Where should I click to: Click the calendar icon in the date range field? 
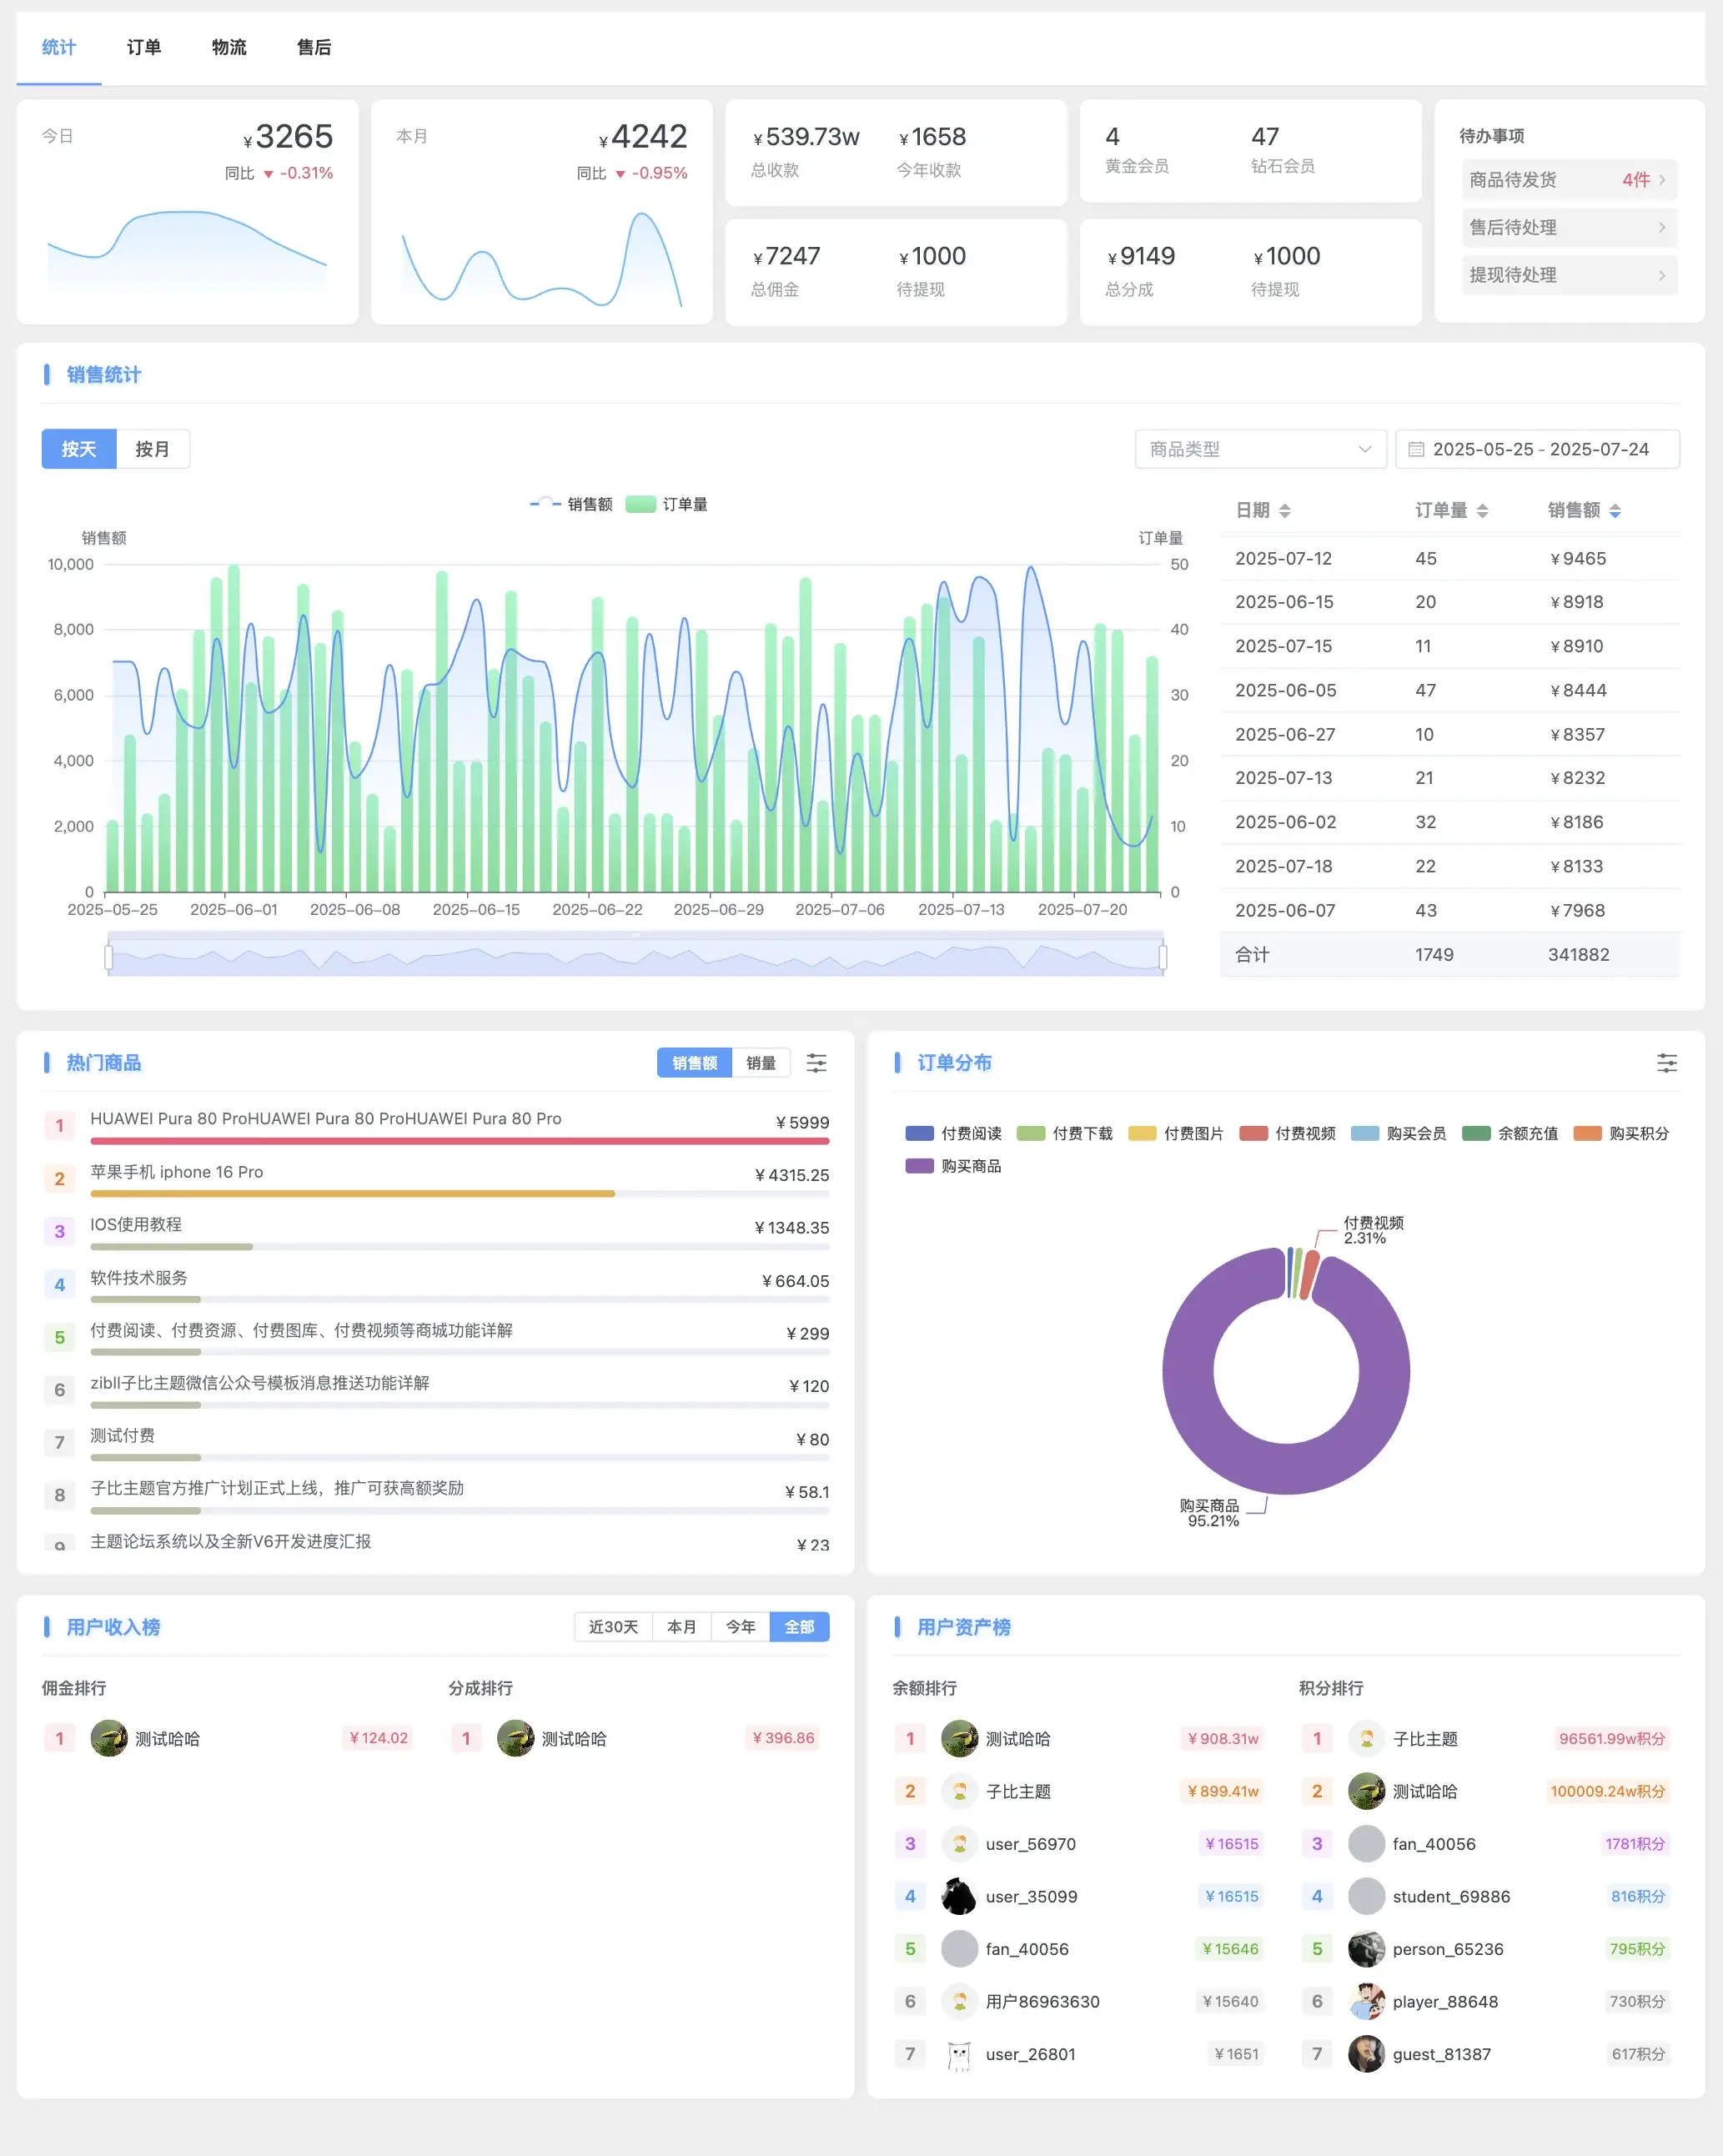(1416, 450)
